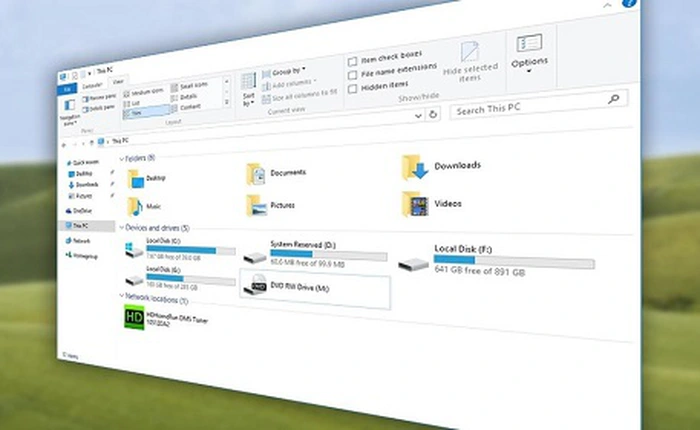Enable Item check boxes checkbox
This screenshot has height=430, width=700.
coord(353,61)
